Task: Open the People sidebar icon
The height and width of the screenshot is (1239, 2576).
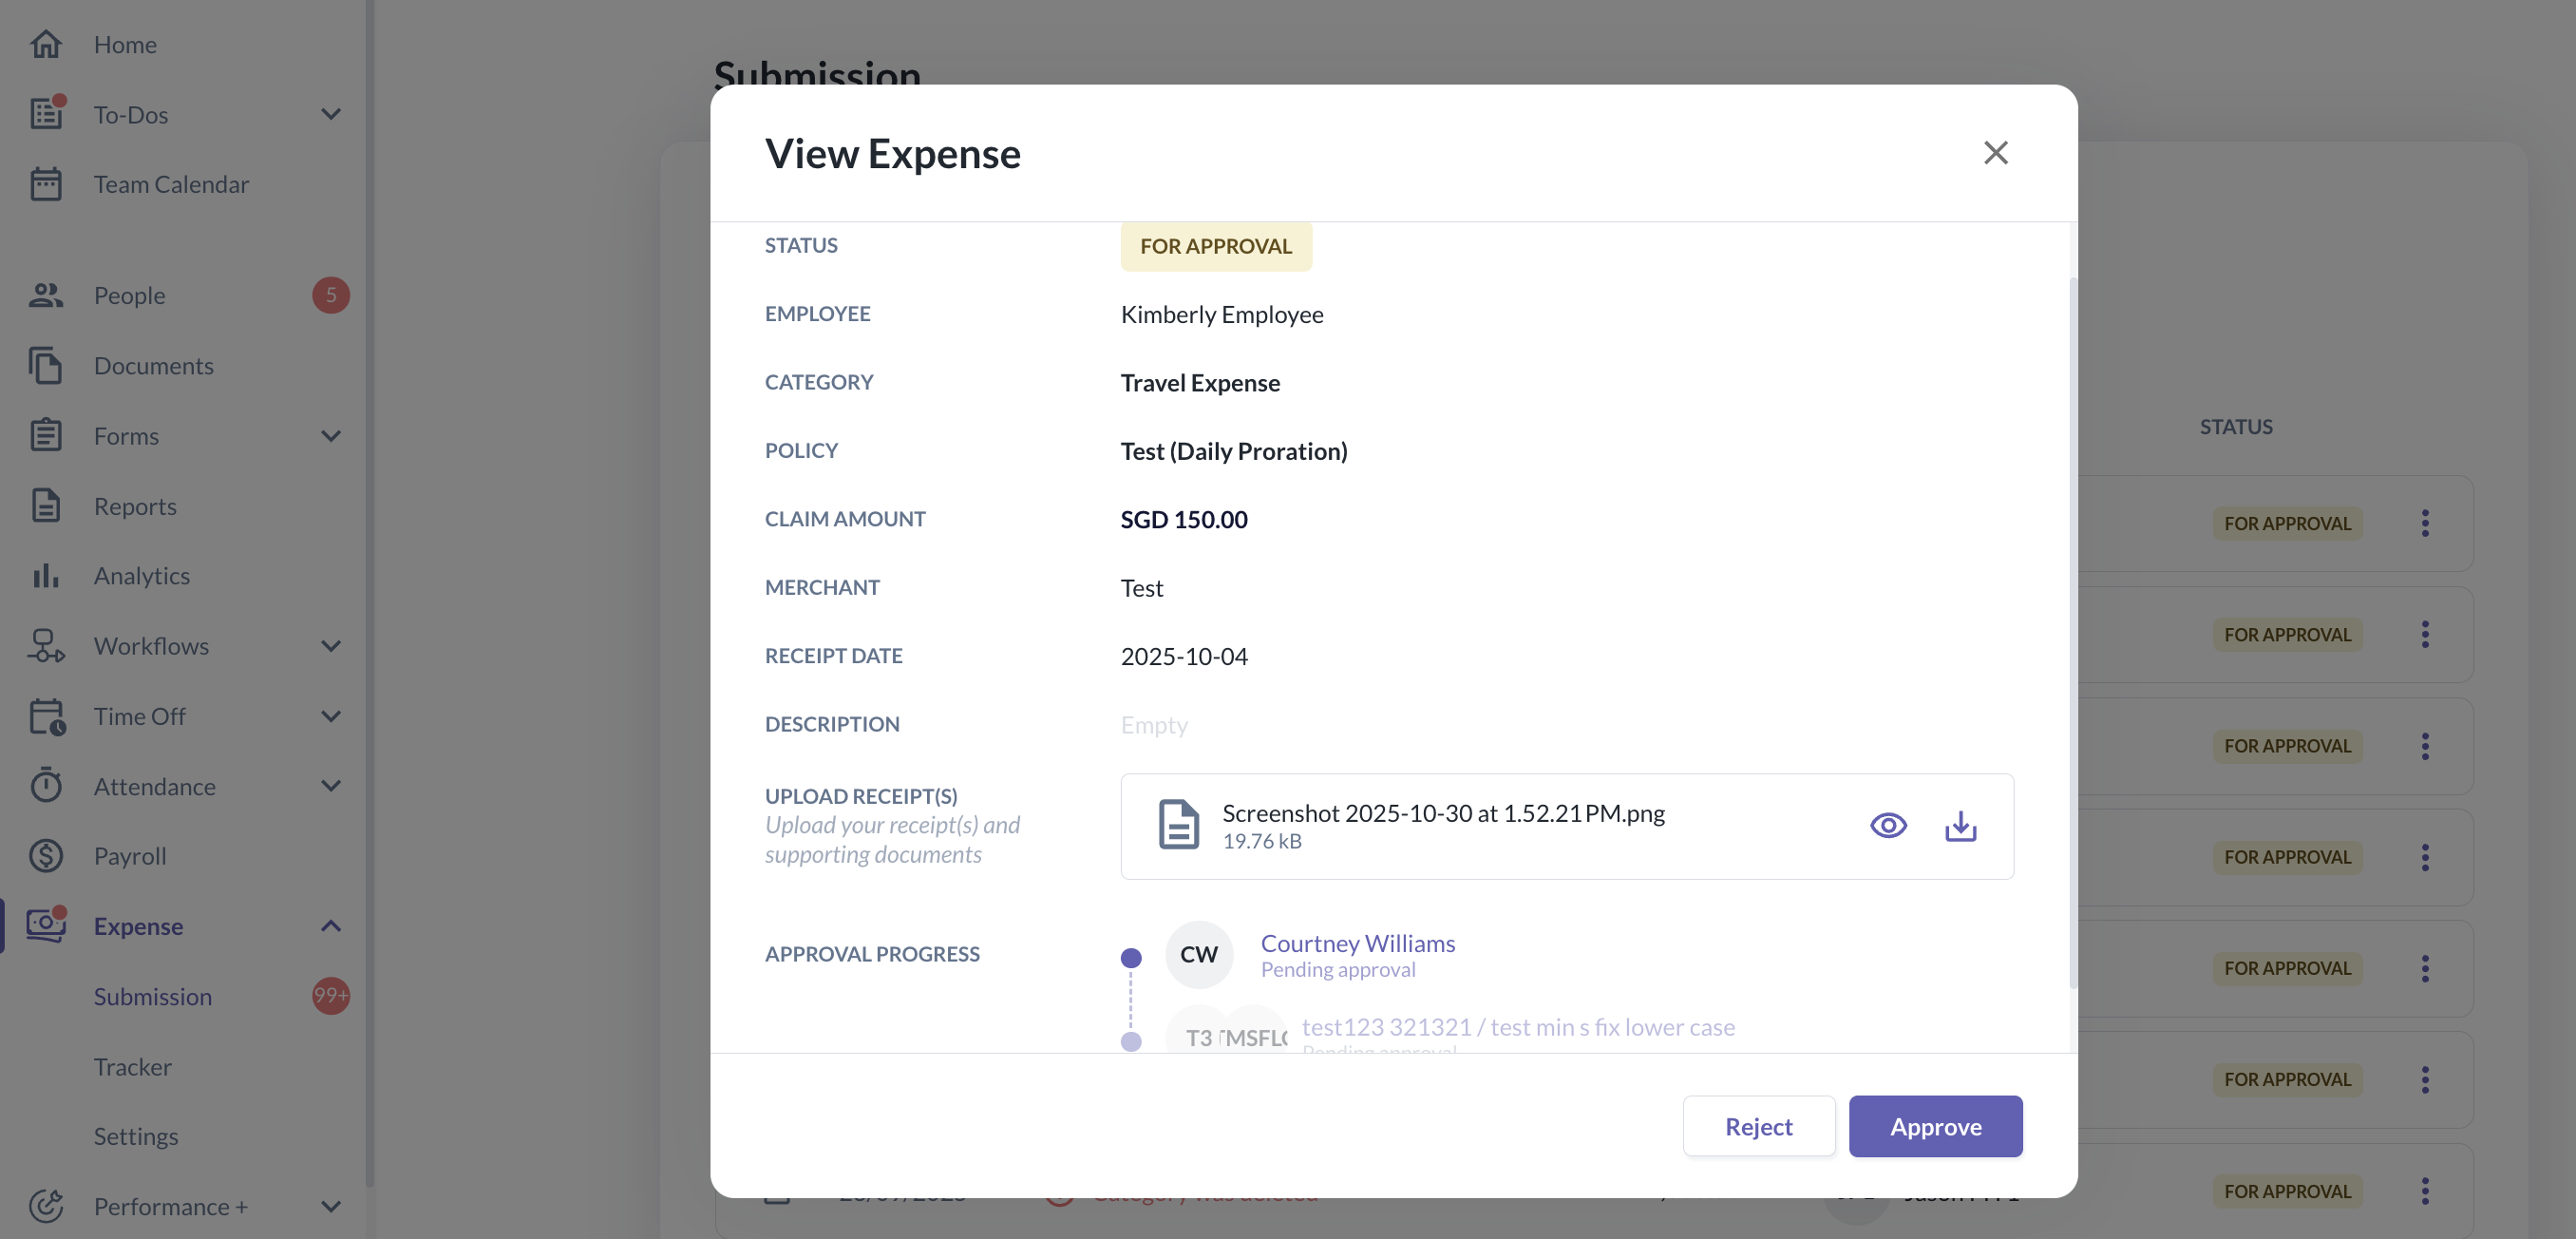Action: point(46,296)
